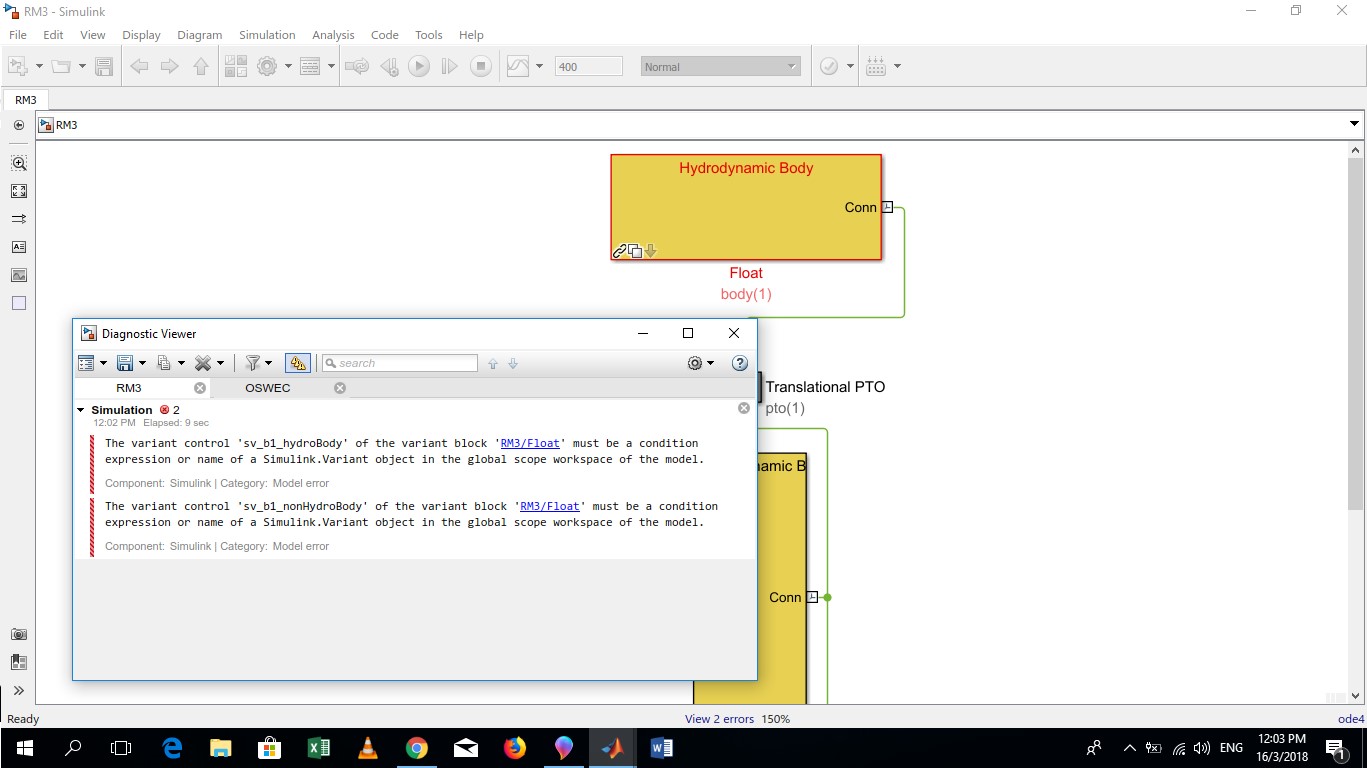
Task: Fit the diagram to the view
Action: pyautogui.click(x=18, y=191)
